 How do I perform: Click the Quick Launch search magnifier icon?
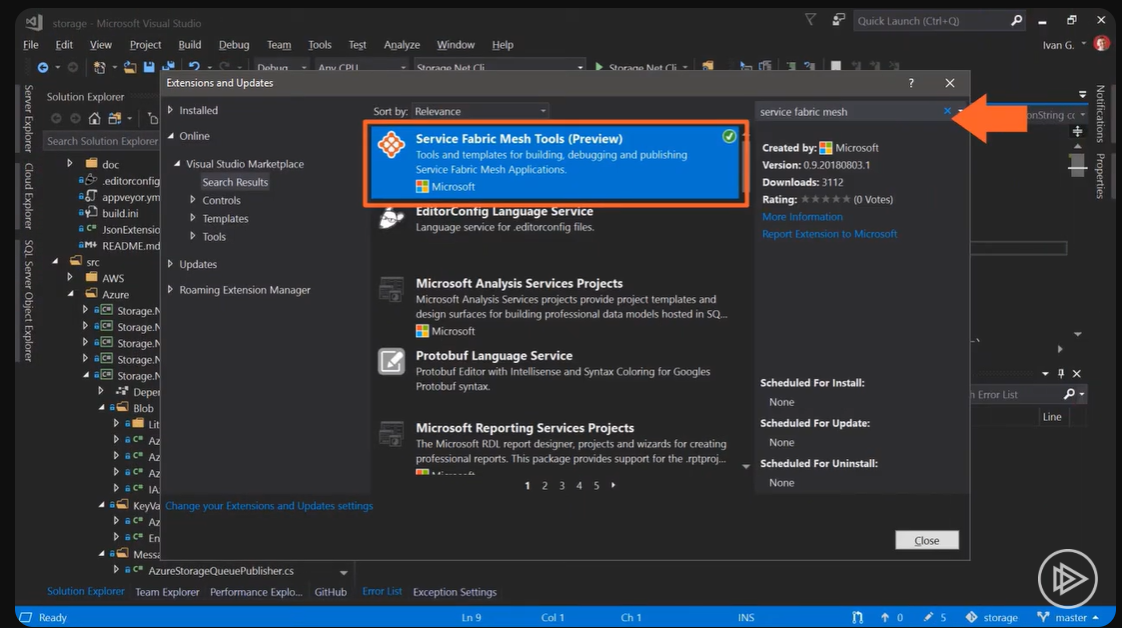(1016, 21)
